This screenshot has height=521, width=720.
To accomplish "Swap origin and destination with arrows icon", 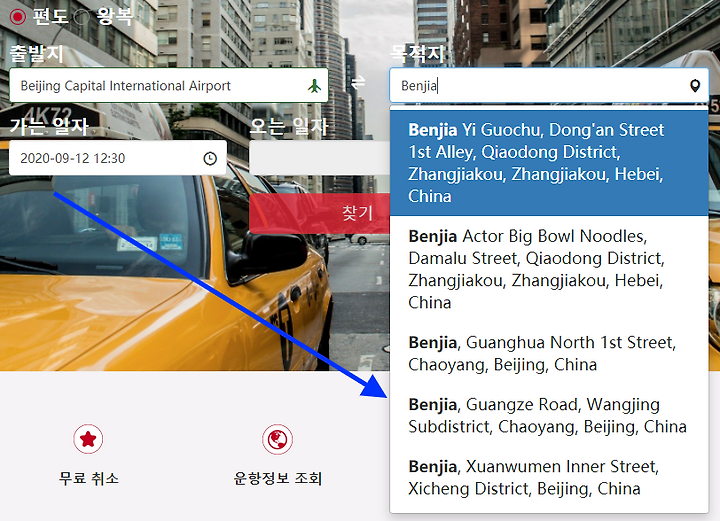I will 358,83.
